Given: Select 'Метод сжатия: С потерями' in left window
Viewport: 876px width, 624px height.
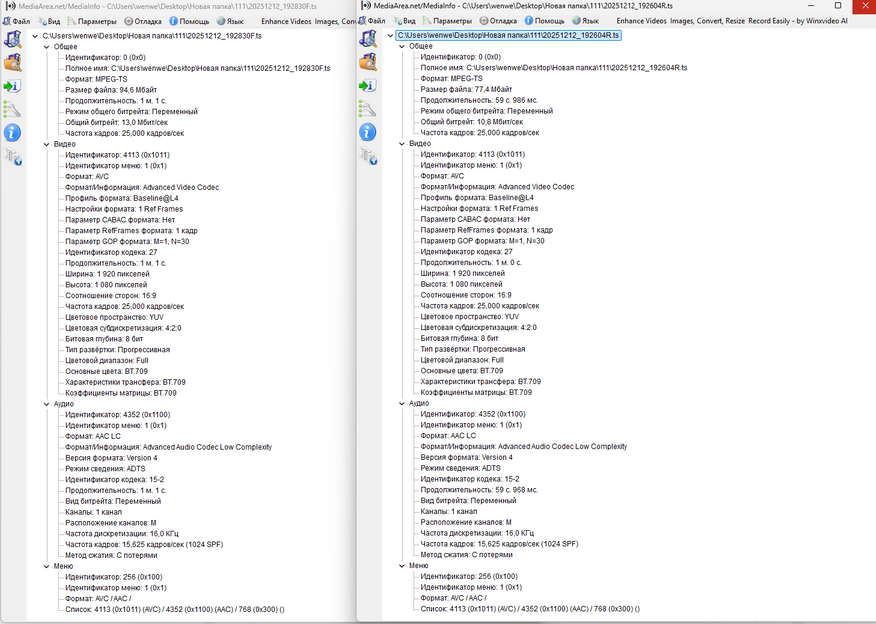Looking at the screenshot, I should tap(111, 556).
